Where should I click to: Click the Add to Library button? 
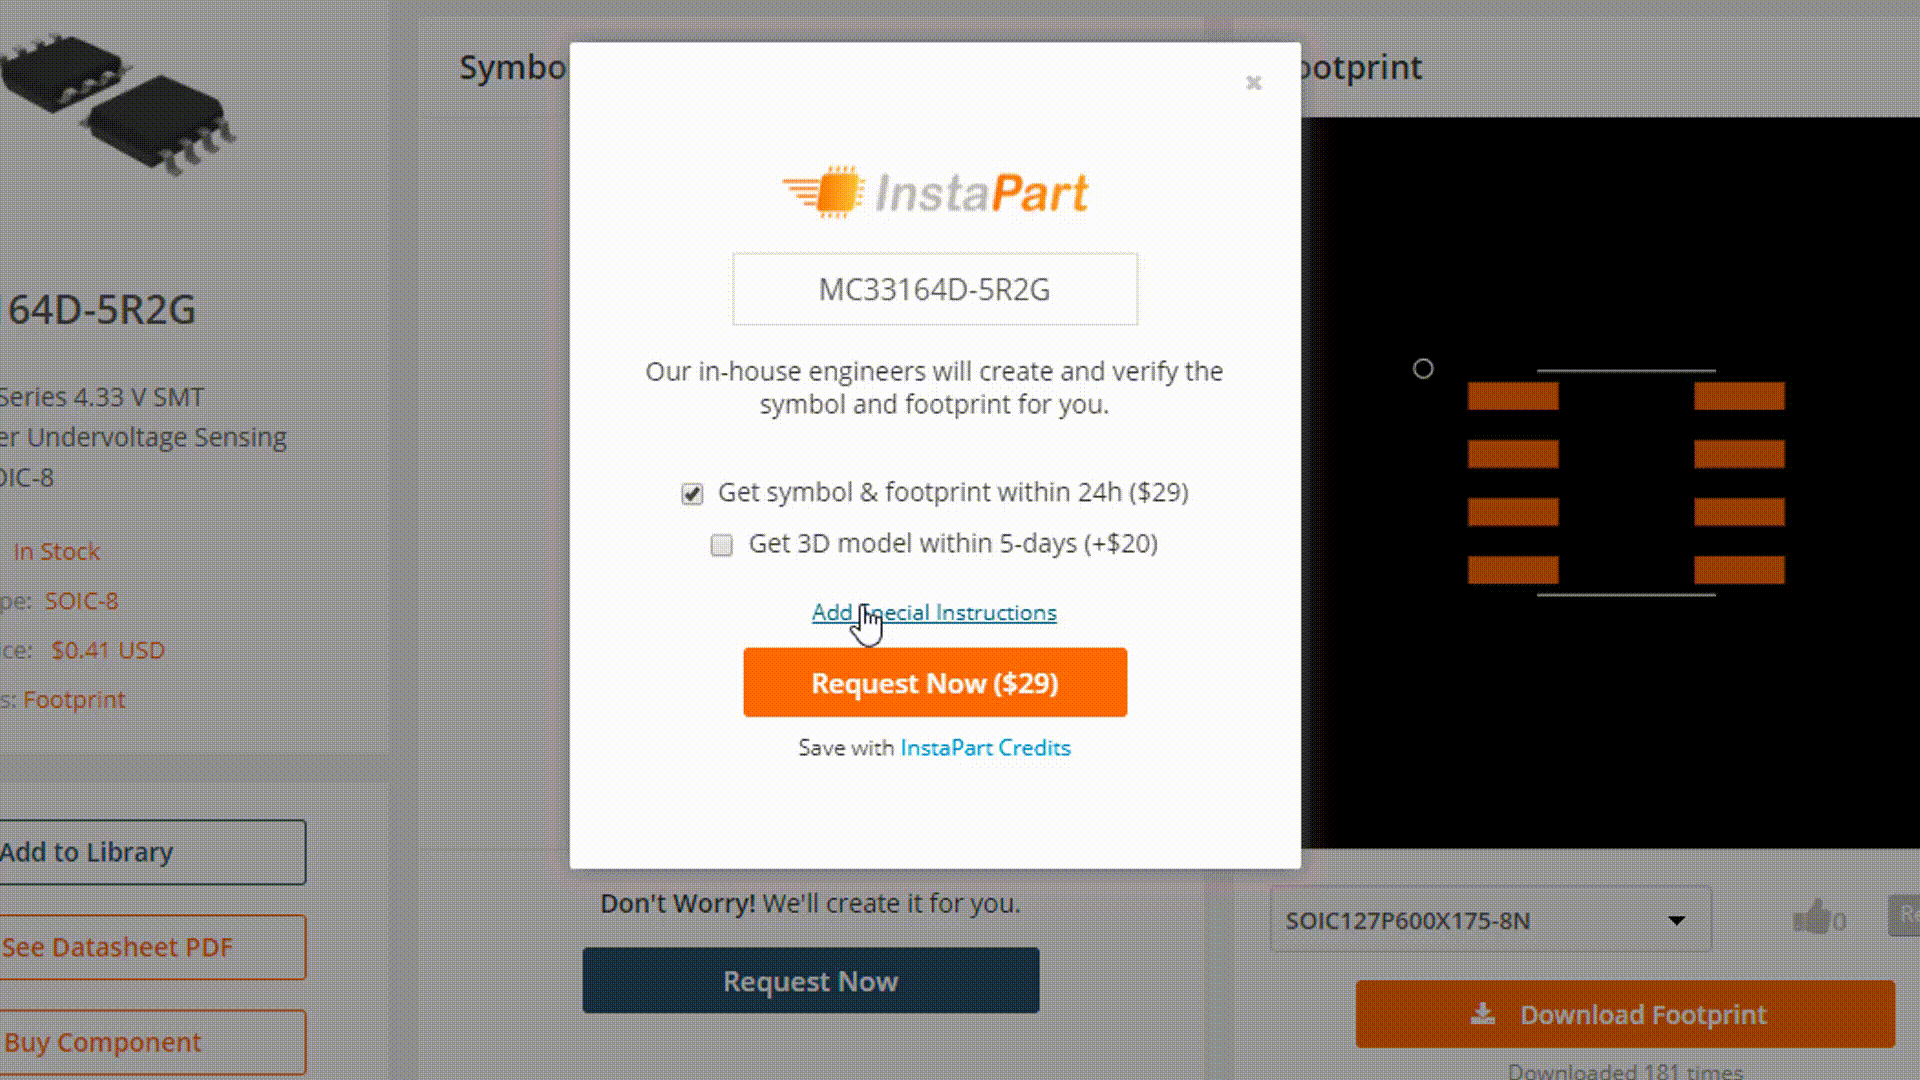pyautogui.click(x=150, y=852)
